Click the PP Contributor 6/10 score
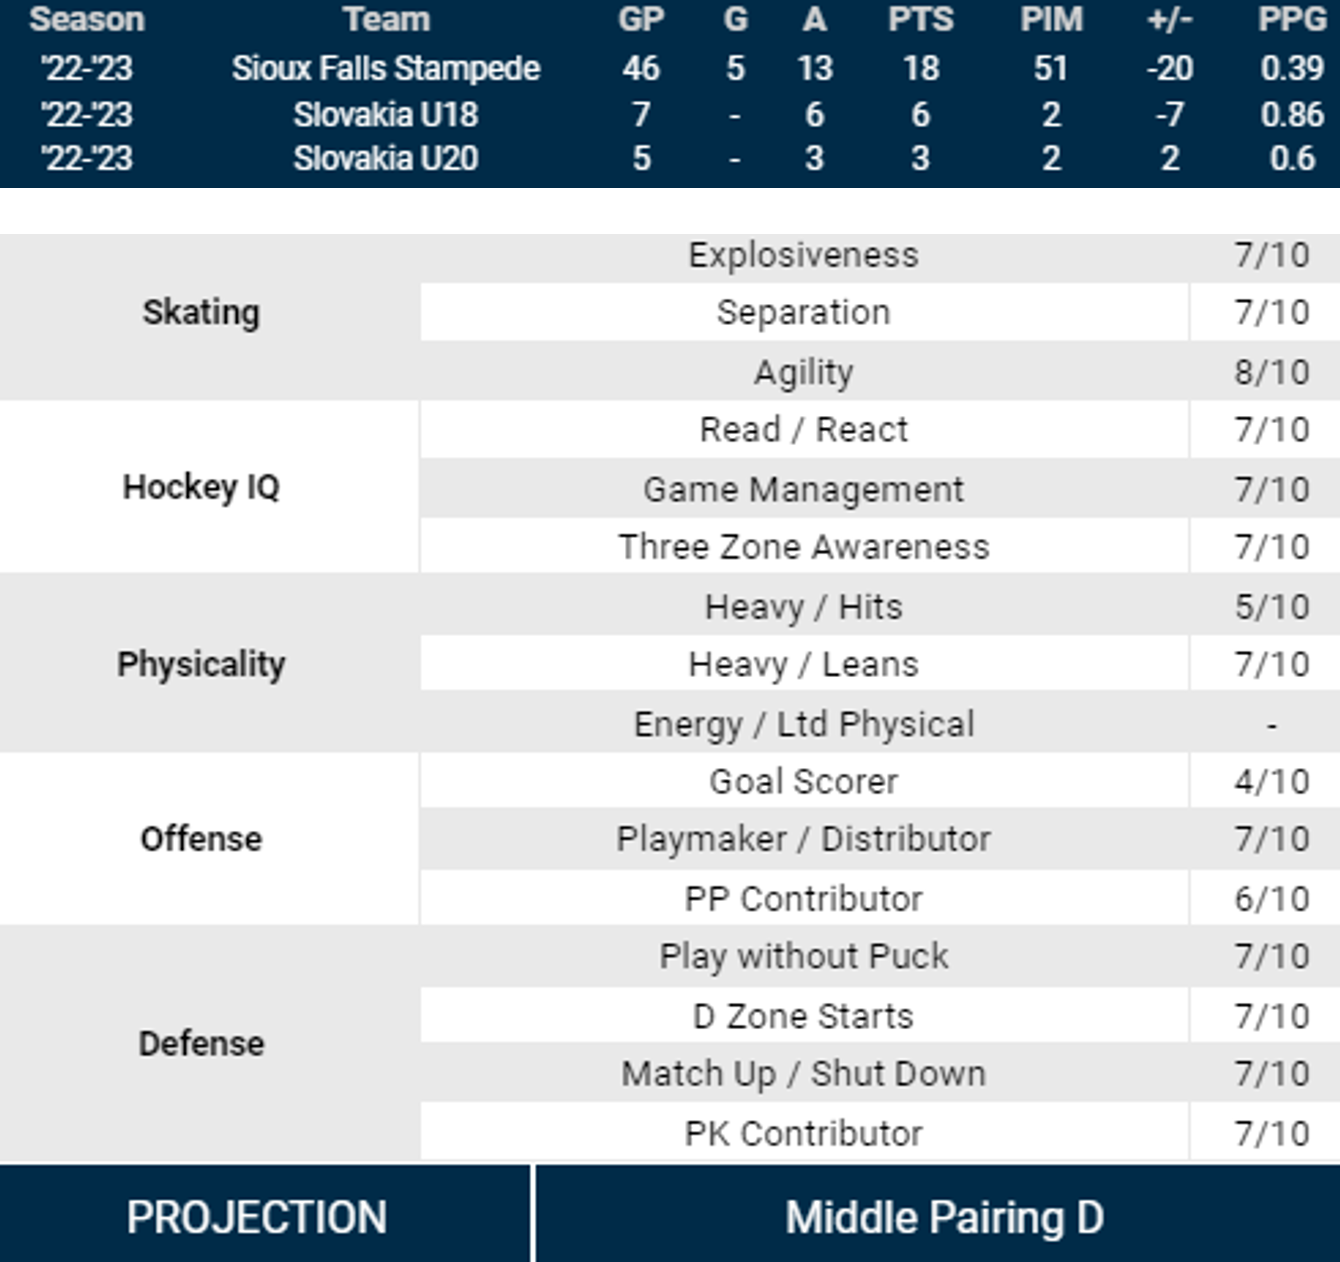 [x=1271, y=898]
